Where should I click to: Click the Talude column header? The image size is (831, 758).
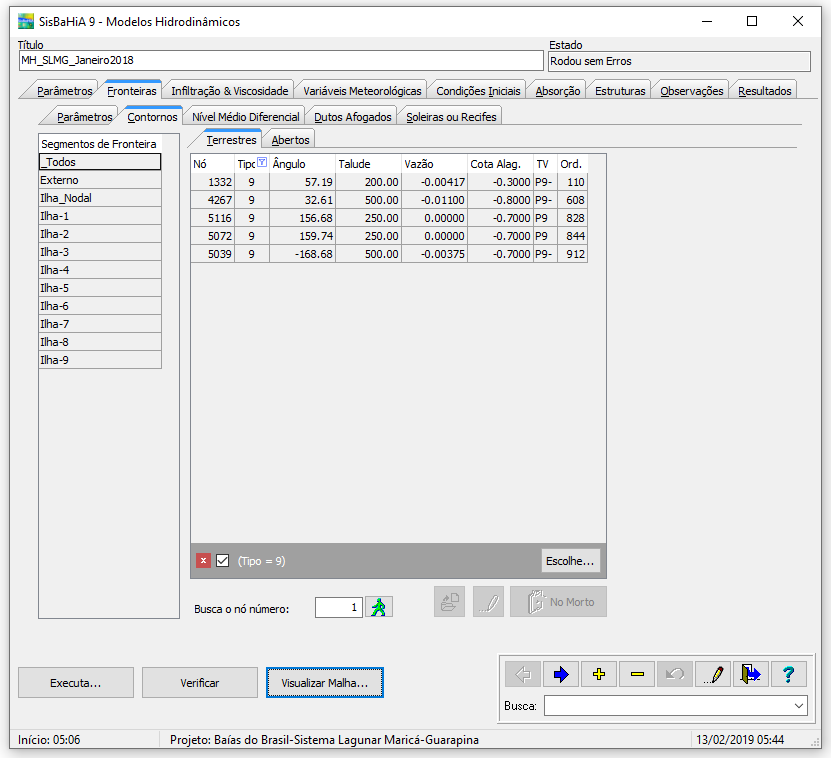click(x=368, y=164)
